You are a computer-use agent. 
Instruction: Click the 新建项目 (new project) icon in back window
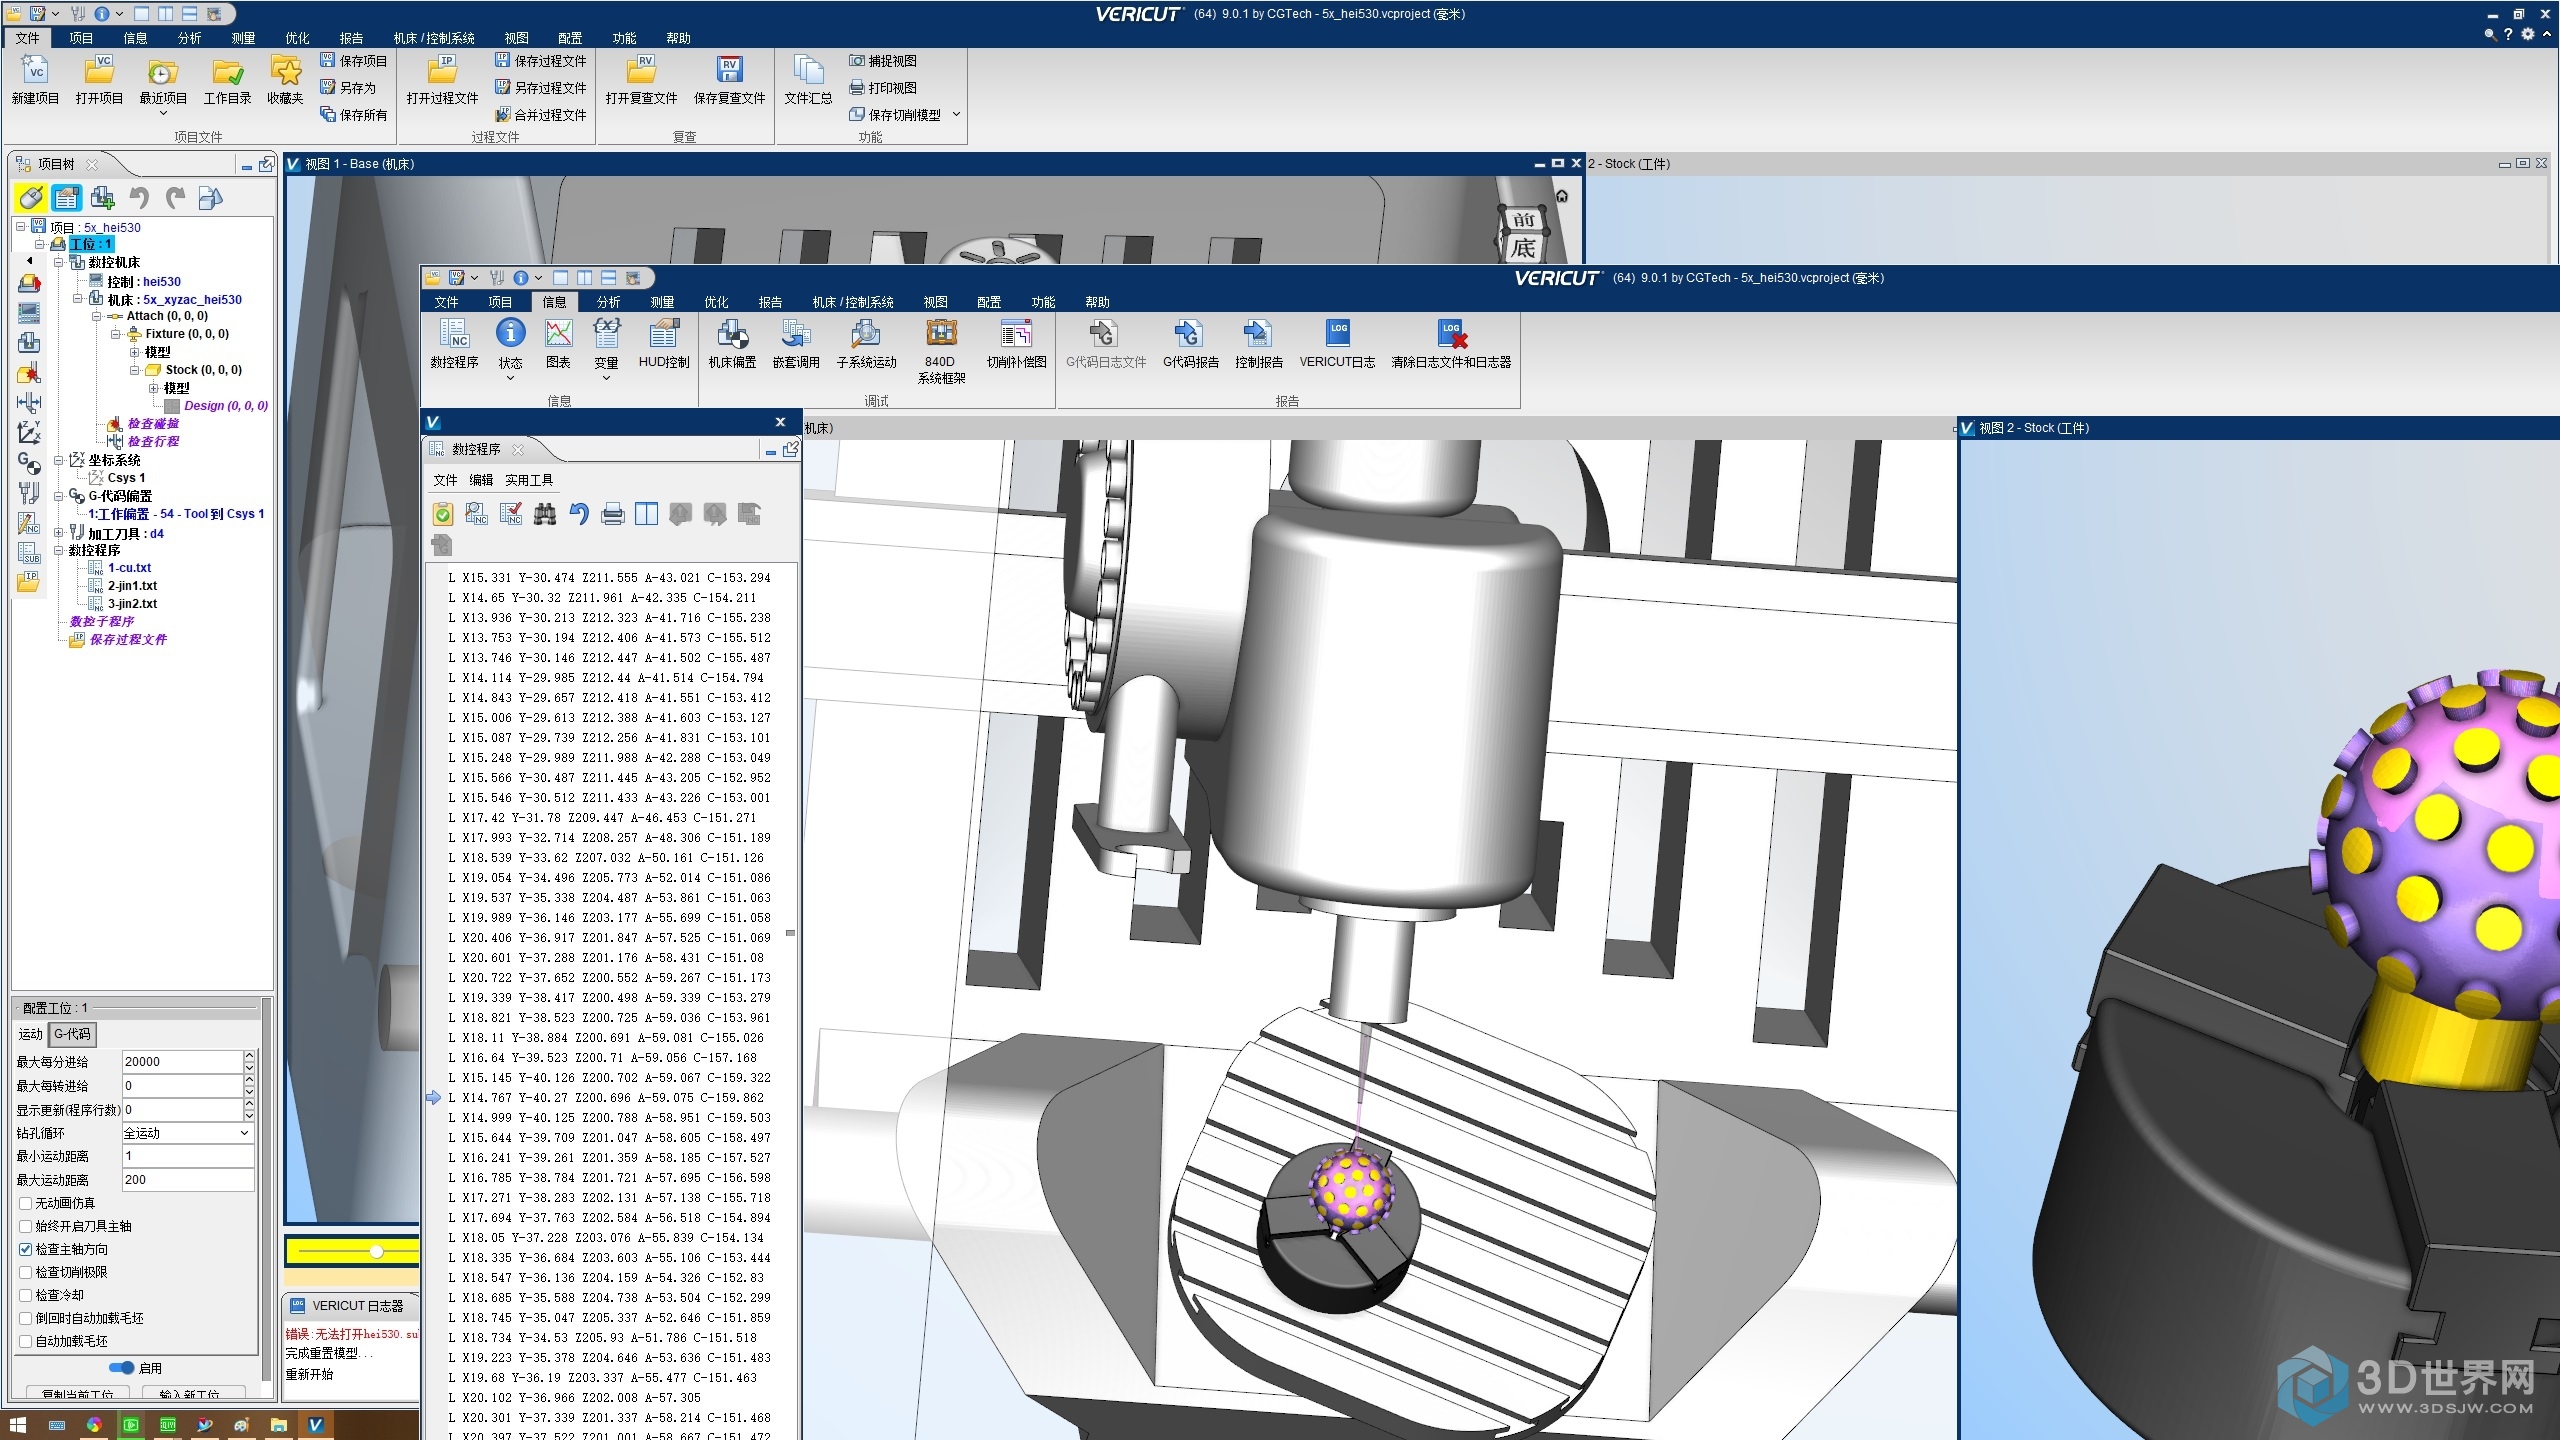[35, 71]
